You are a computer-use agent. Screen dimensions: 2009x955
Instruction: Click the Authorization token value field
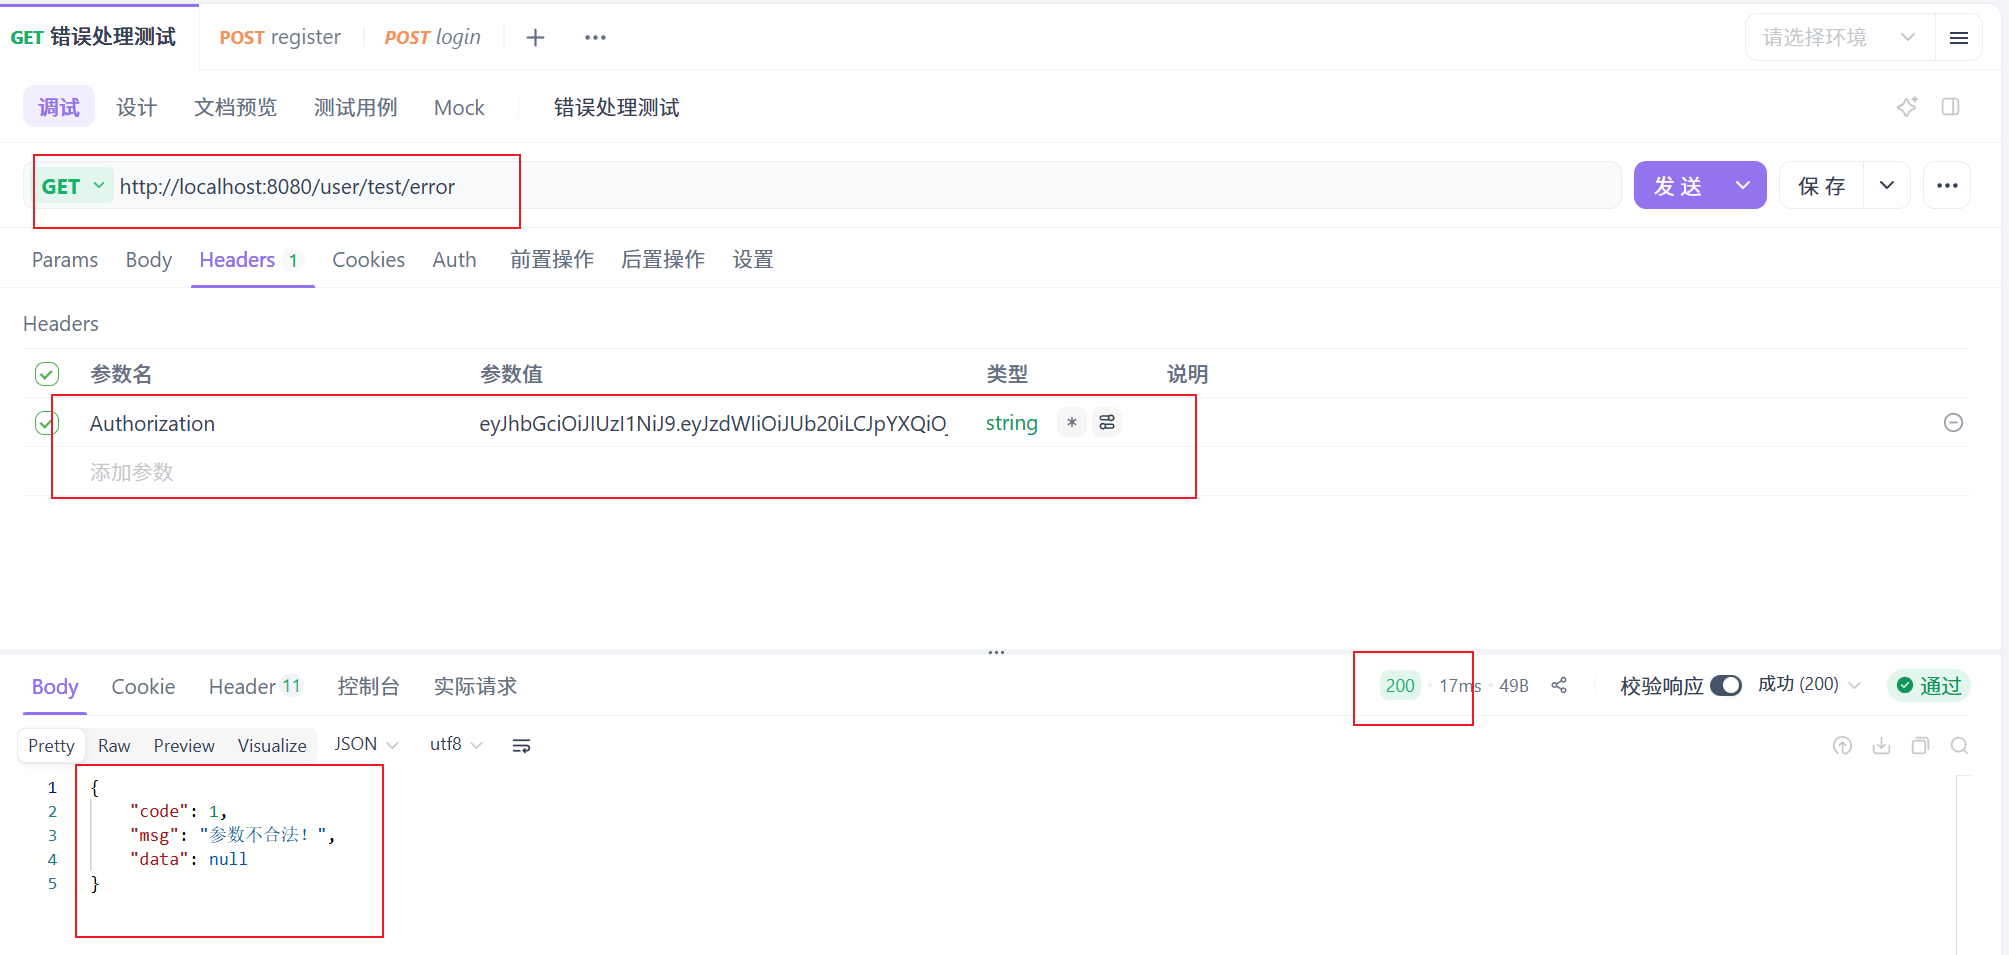(x=713, y=423)
